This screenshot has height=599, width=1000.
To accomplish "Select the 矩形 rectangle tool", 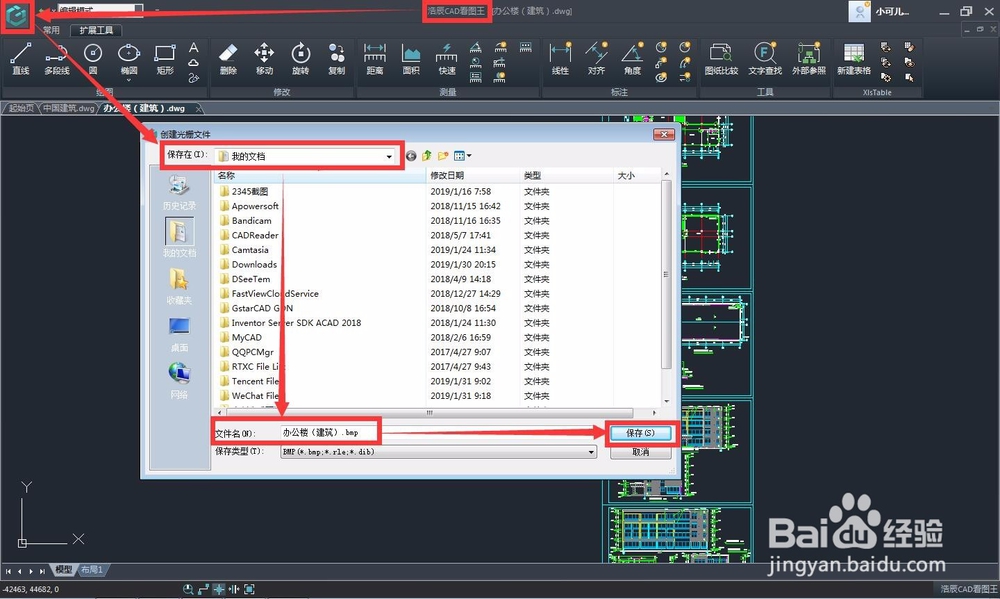I will click(165, 59).
